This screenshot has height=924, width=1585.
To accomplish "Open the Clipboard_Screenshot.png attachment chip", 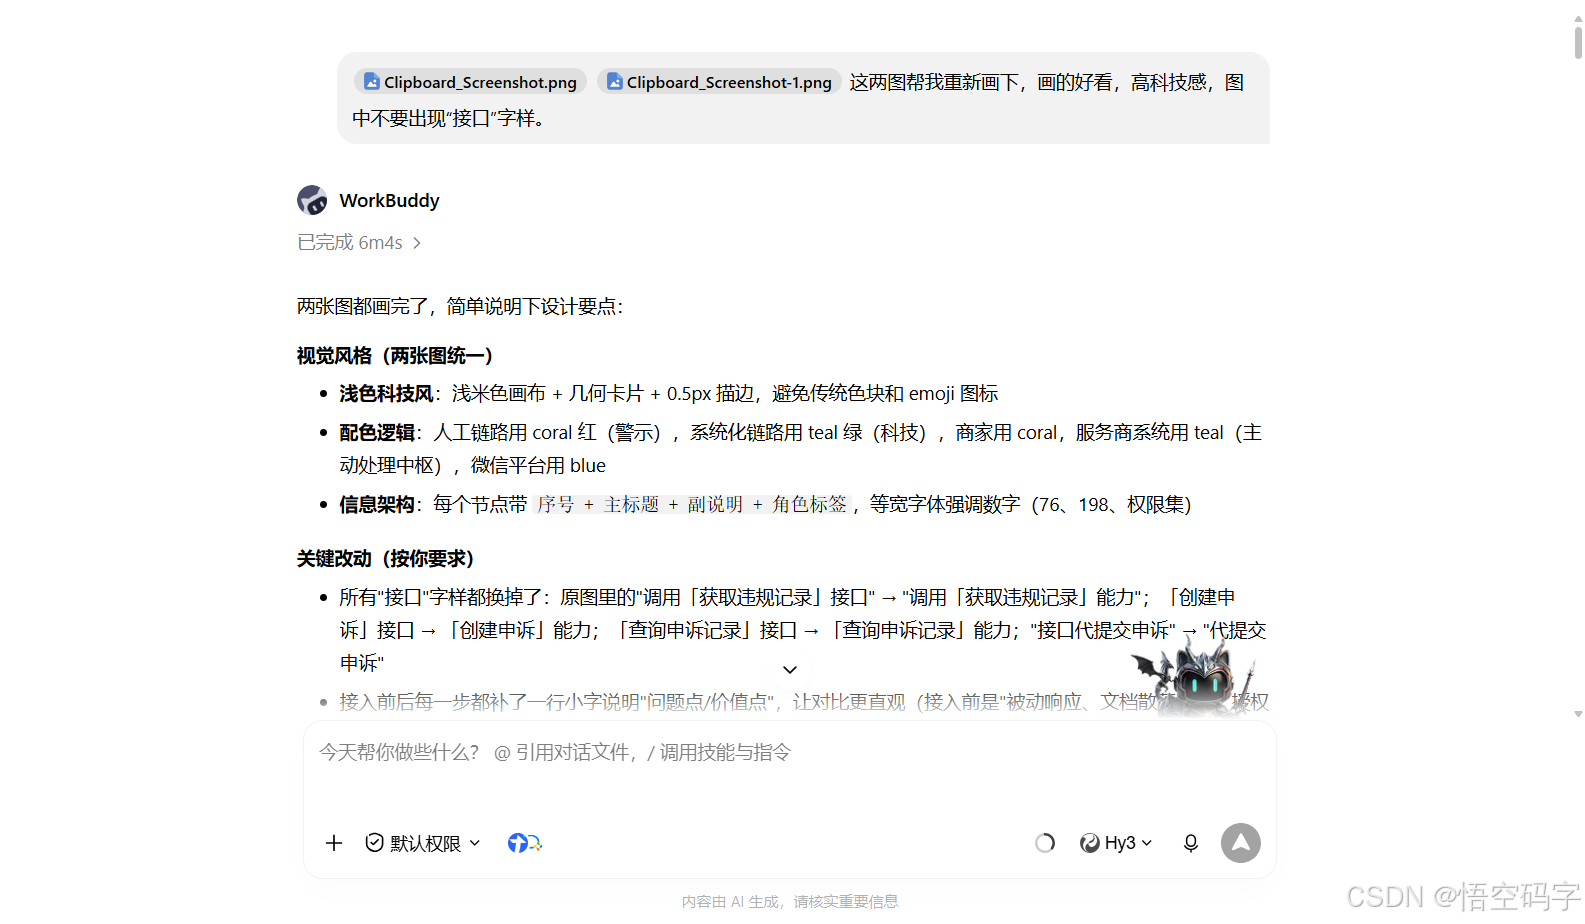I will pyautogui.click(x=470, y=82).
